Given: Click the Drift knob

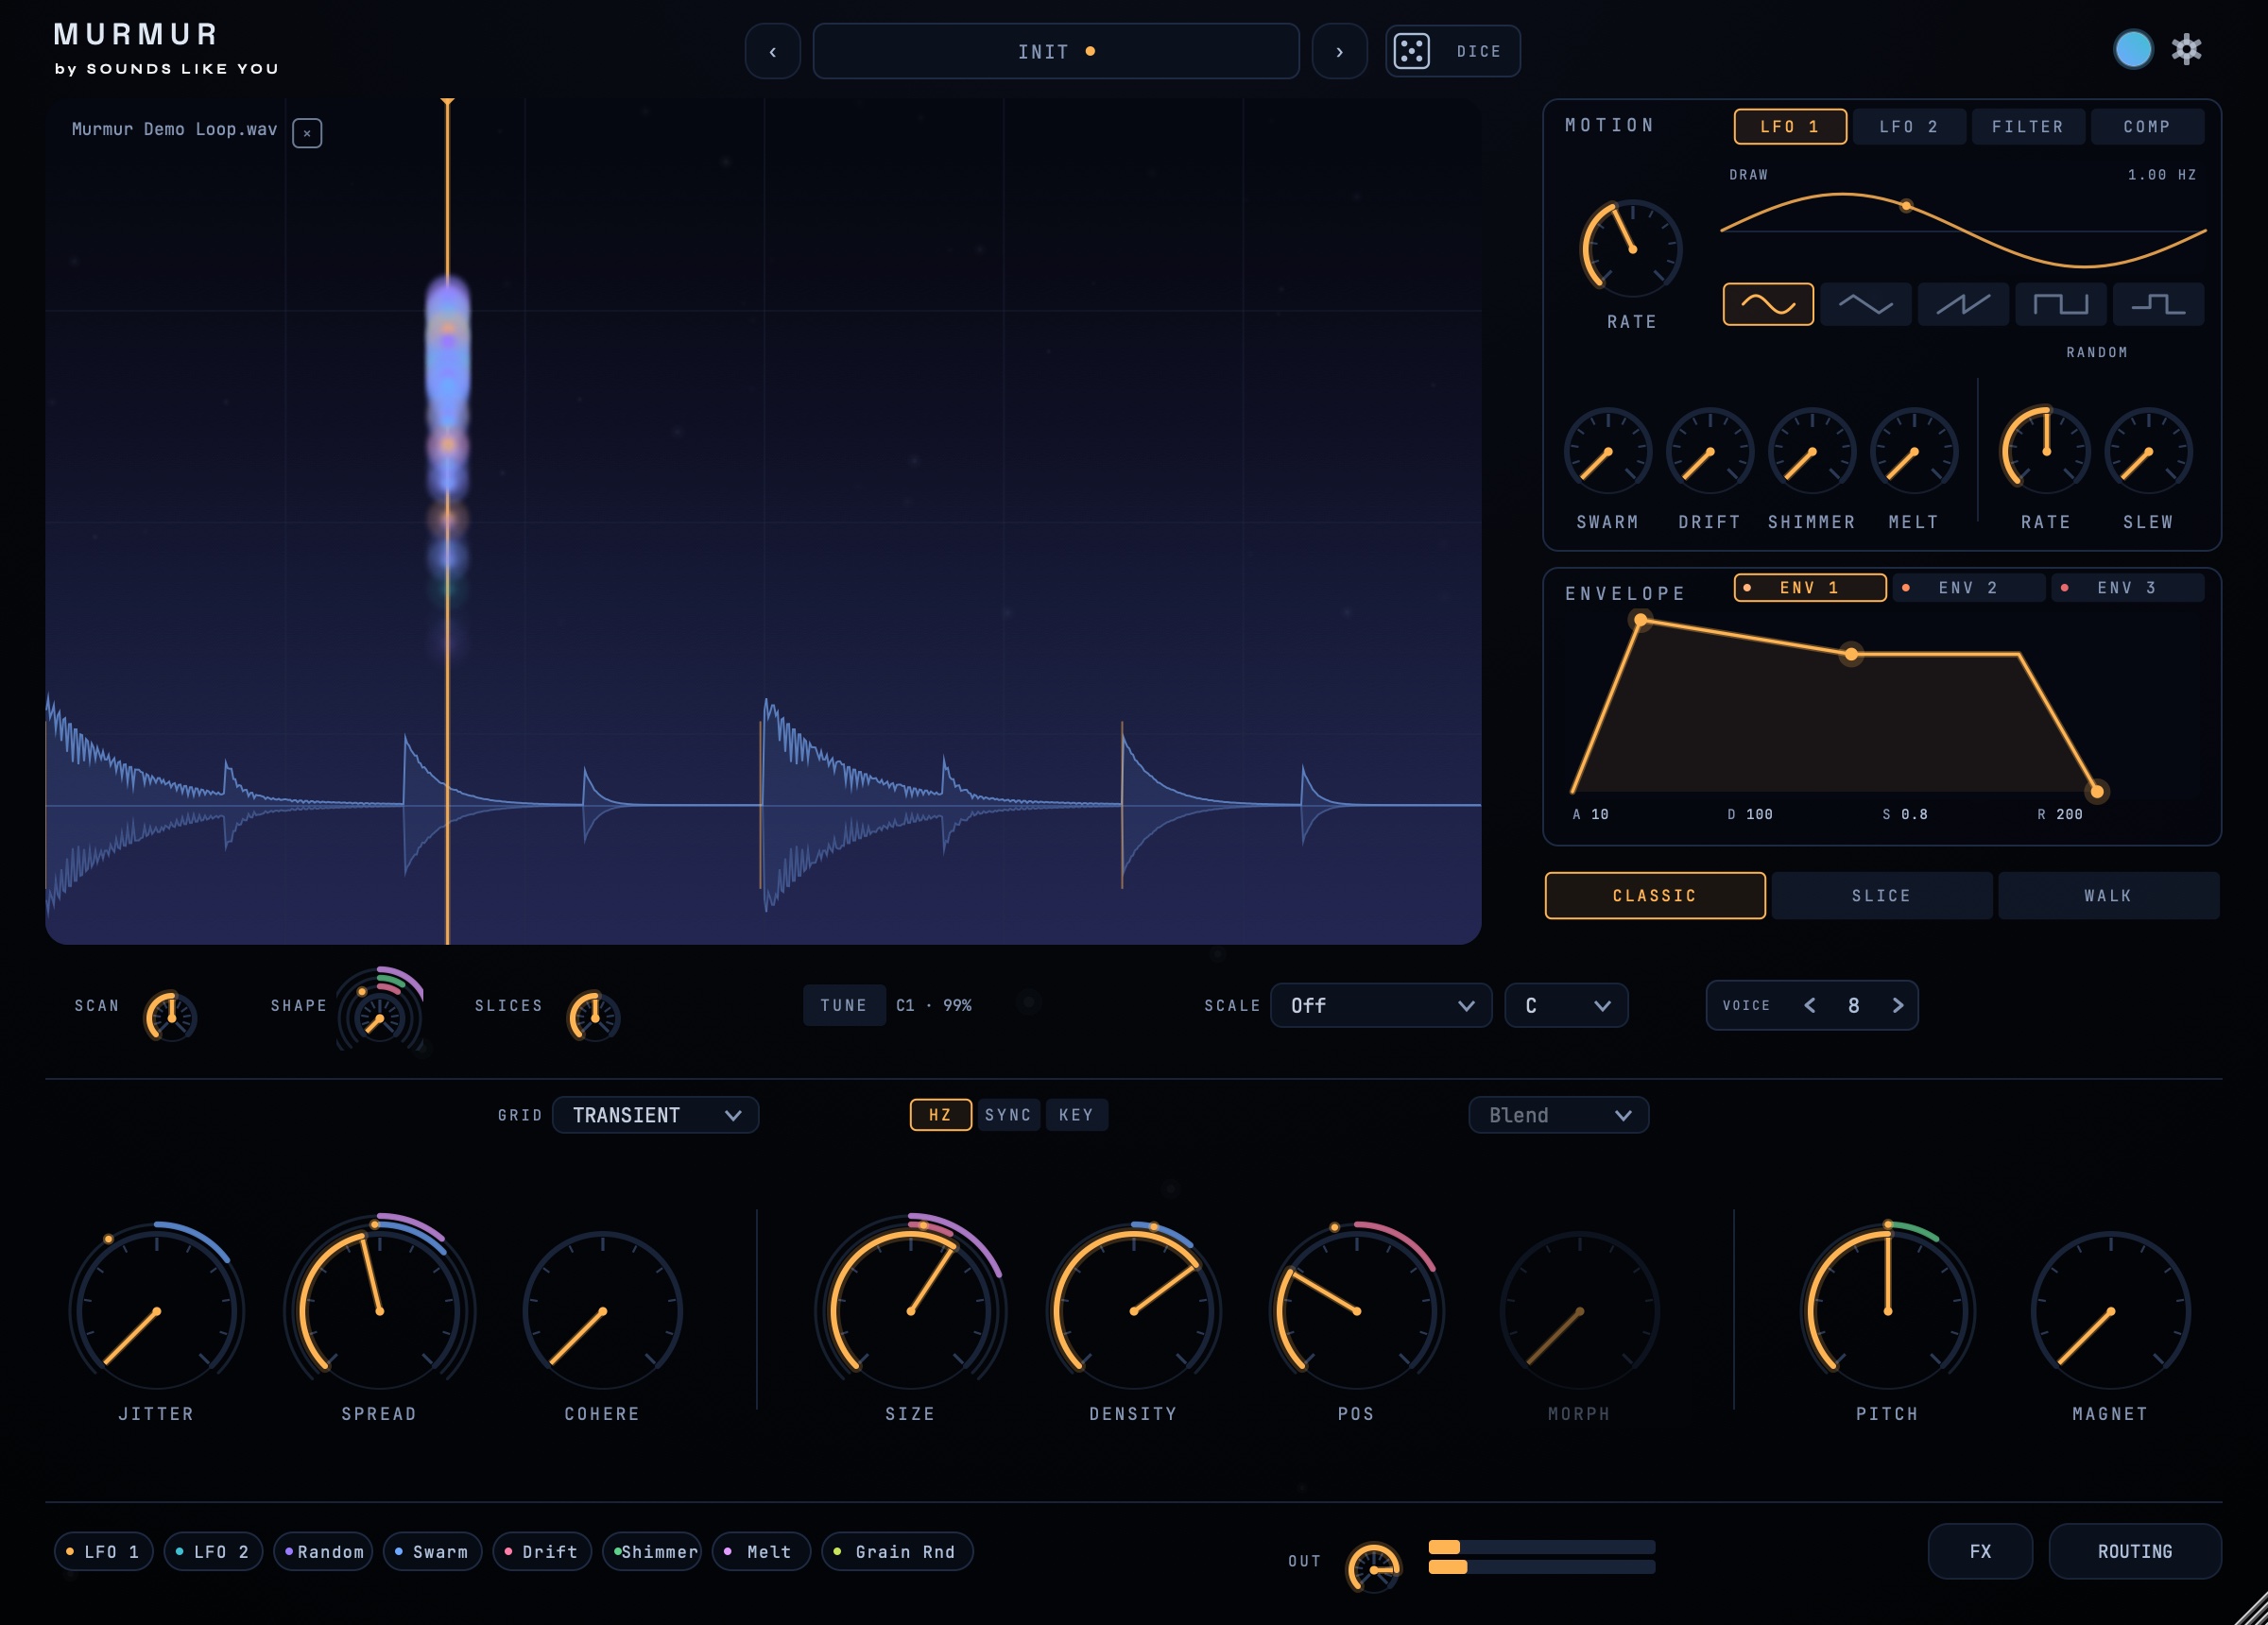Looking at the screenshot, I should coord(1709,452).
